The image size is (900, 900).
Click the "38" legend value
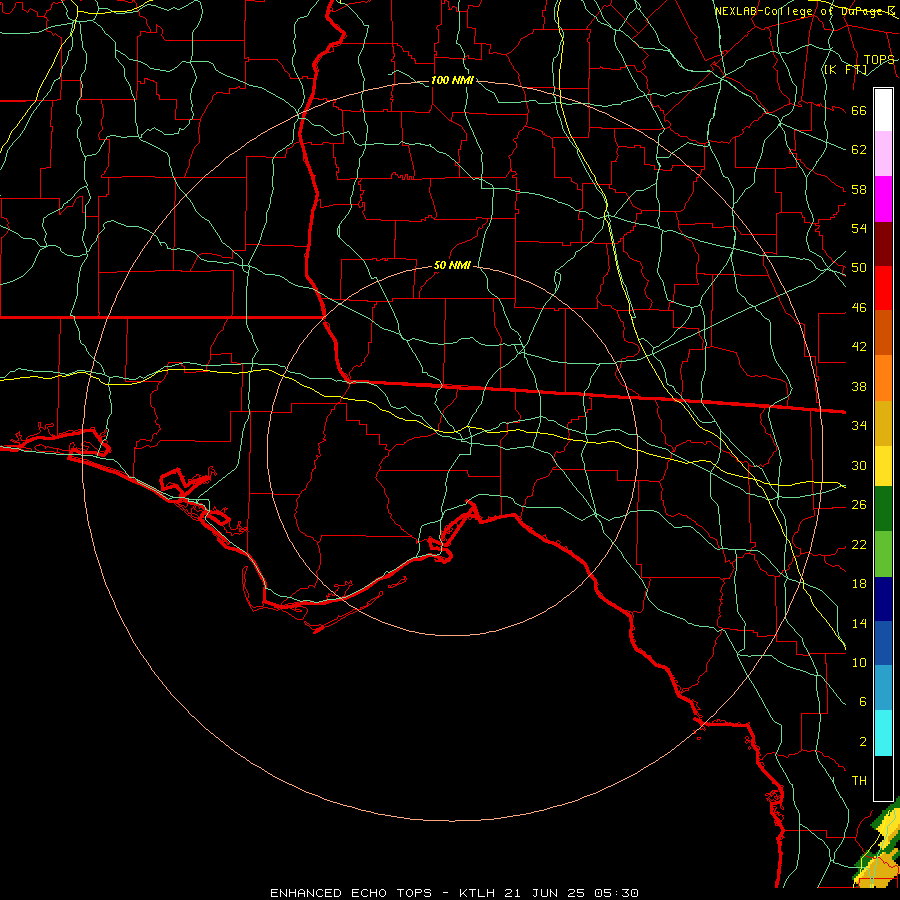click(x=859, y=386)
